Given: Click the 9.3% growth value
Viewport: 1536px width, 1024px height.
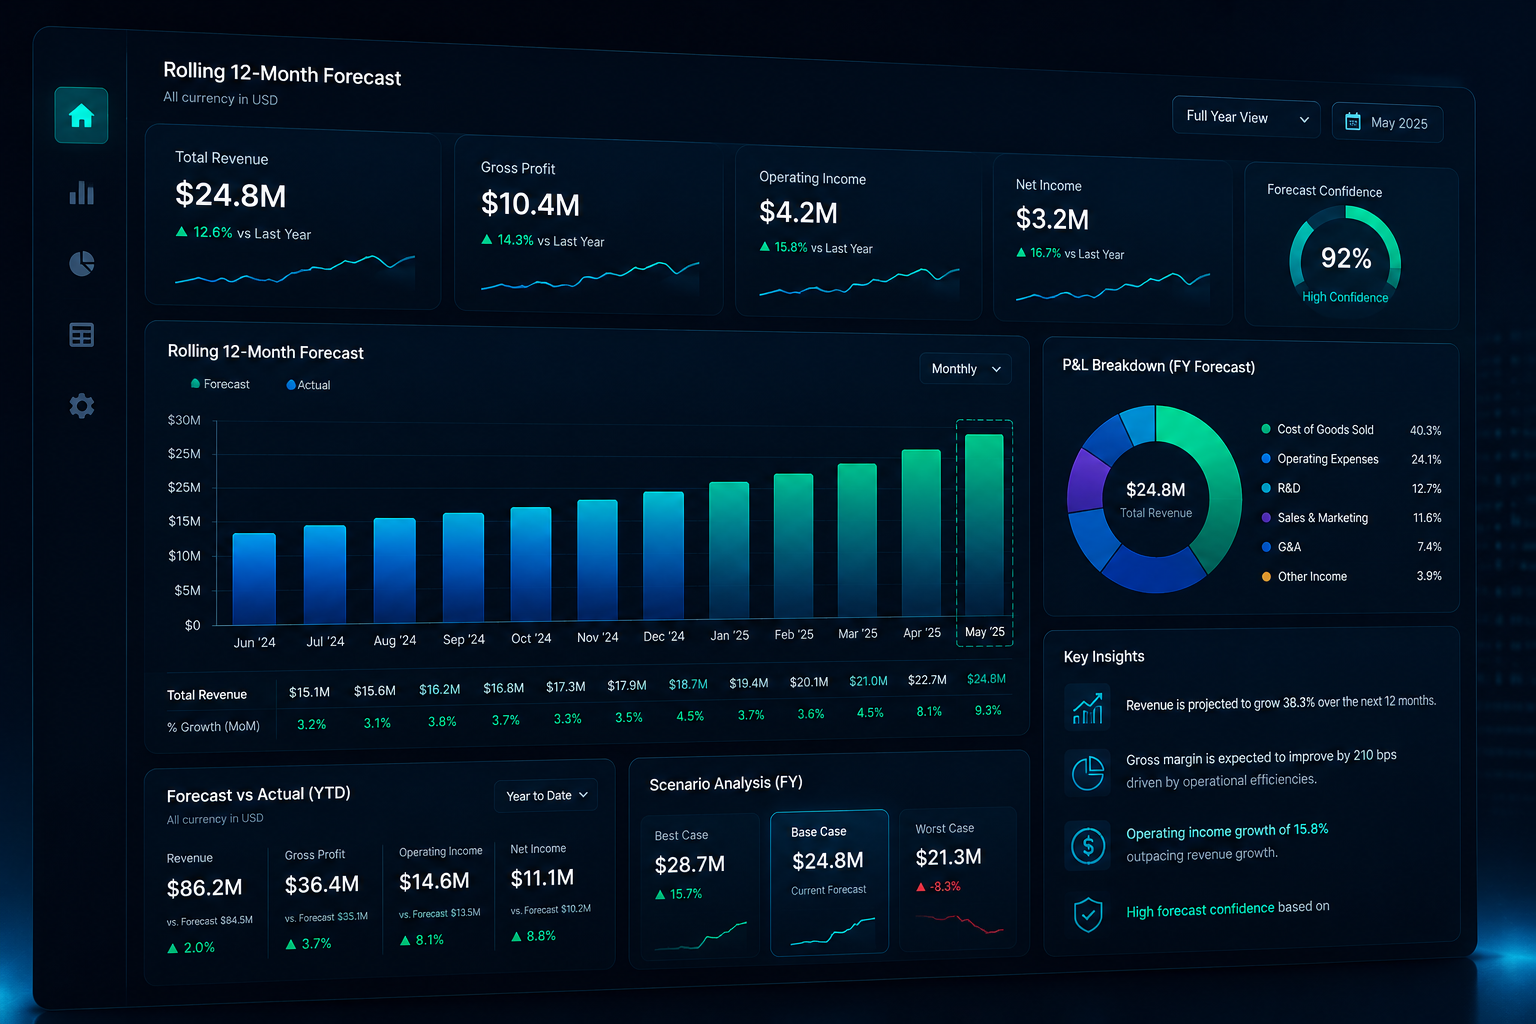Looking at the screenshot, I should click(x=988, y=710).
